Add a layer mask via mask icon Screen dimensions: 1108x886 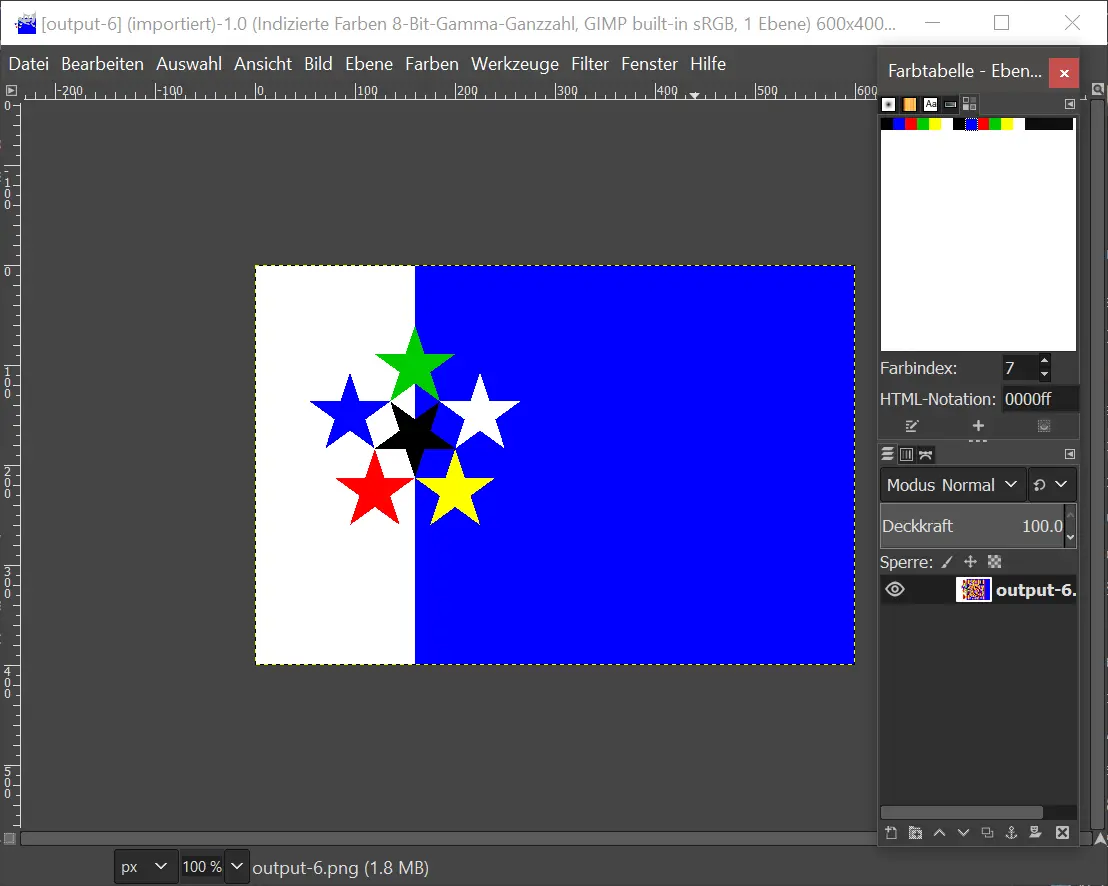(x=1035, y=833)
